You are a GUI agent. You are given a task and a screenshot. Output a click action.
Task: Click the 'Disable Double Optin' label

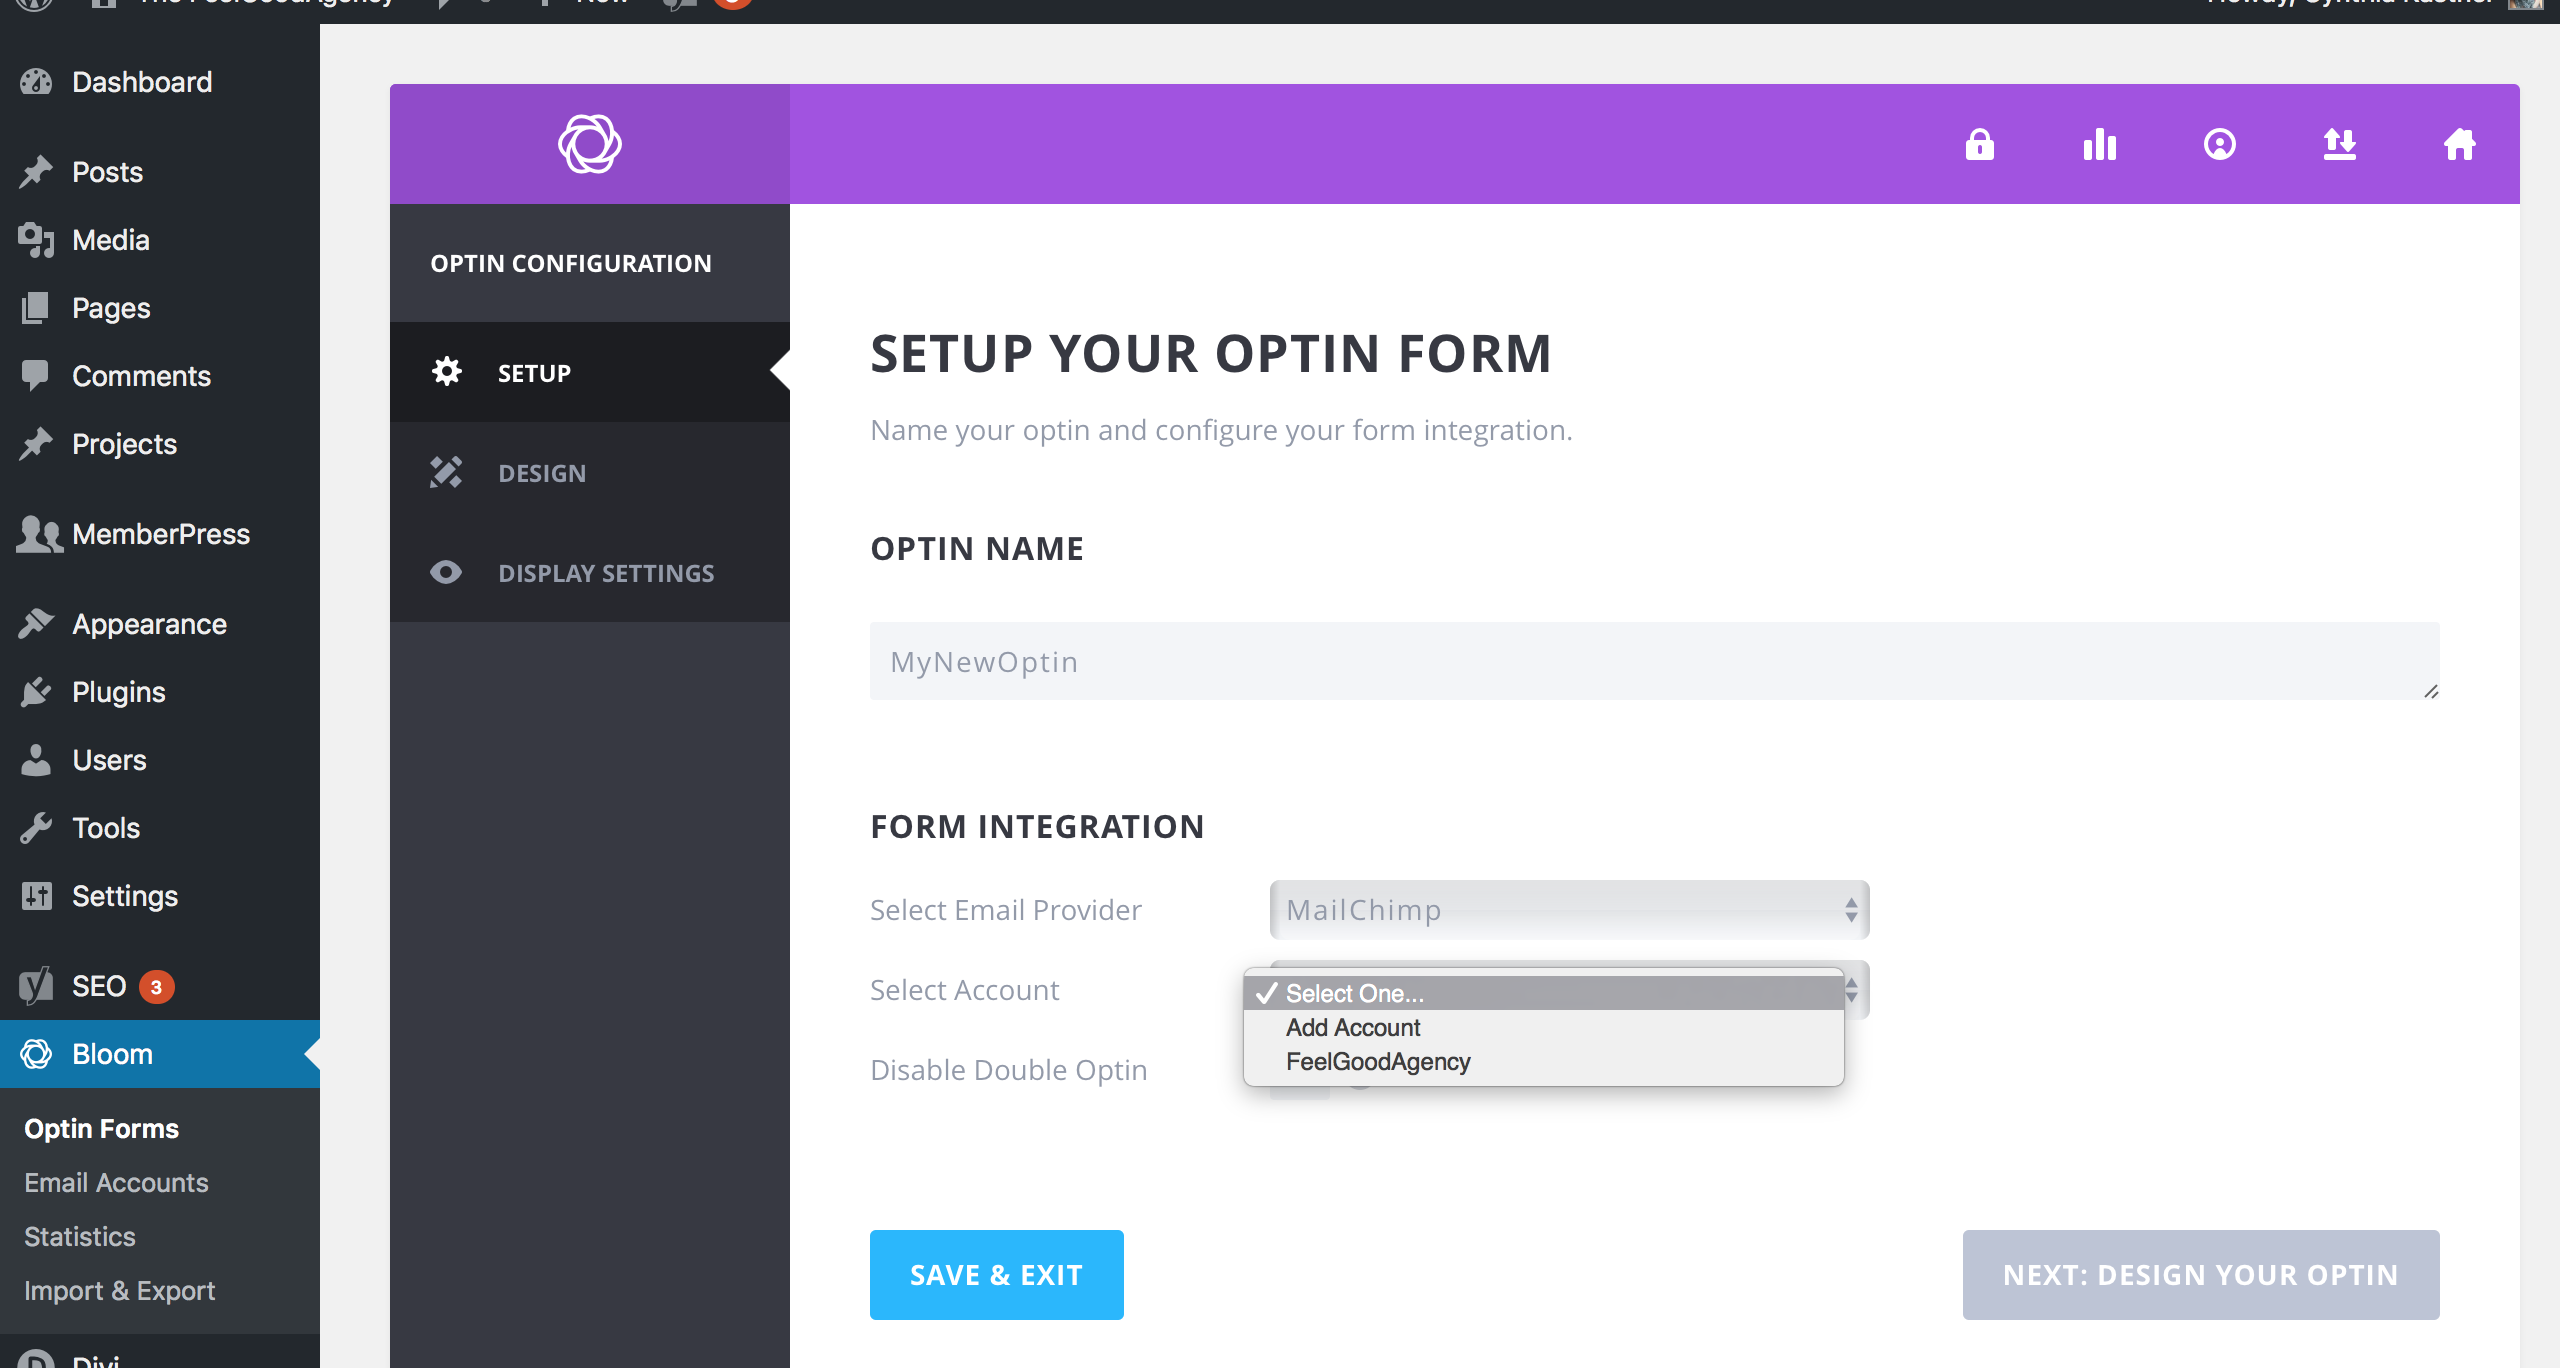1008,1070
